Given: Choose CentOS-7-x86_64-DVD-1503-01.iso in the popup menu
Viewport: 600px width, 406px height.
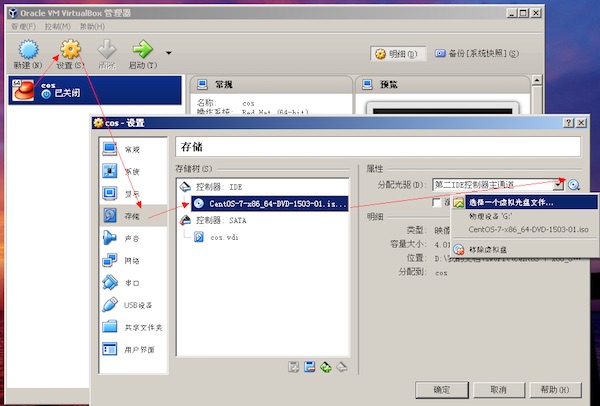Looking at the screenshot, I should 525,229.
